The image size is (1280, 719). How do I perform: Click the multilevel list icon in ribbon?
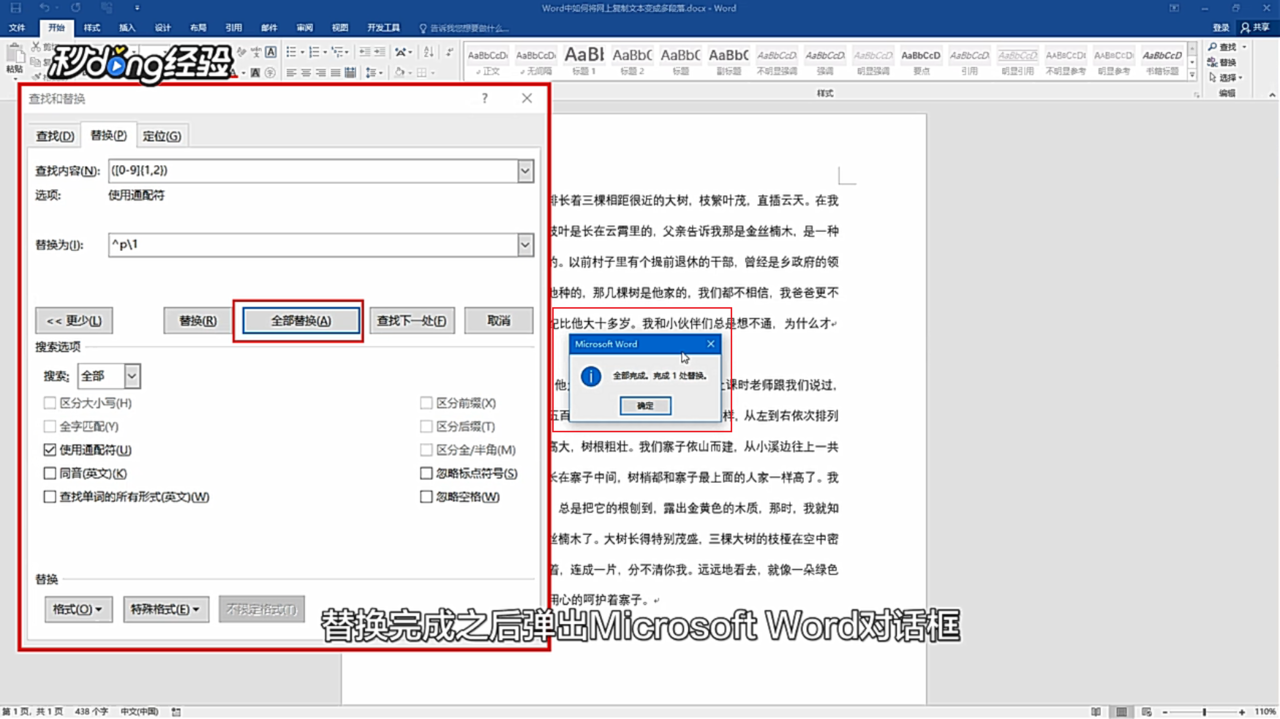337,52
